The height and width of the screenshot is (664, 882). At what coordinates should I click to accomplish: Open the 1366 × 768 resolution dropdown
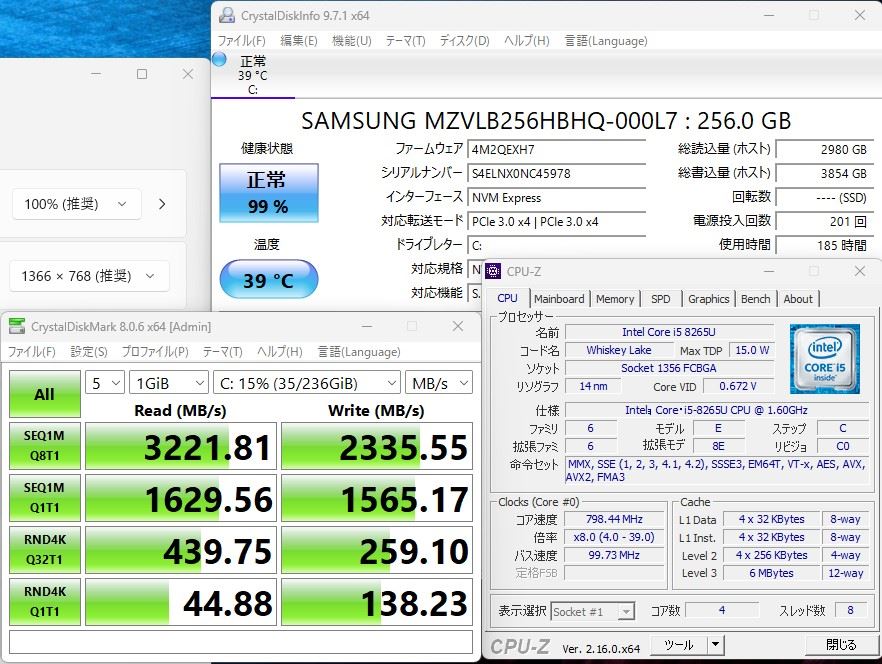pyautogui.click(x=89, y=276)
